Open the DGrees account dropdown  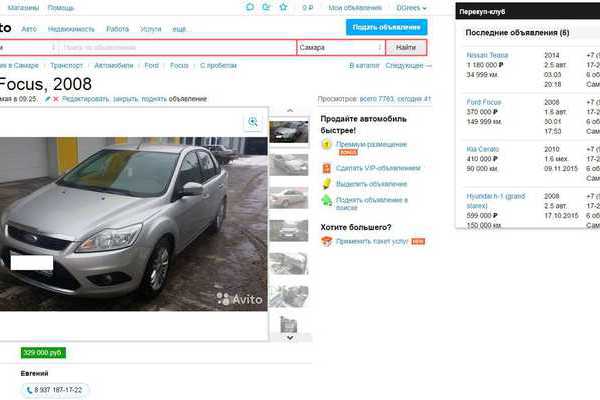point(411,8)
